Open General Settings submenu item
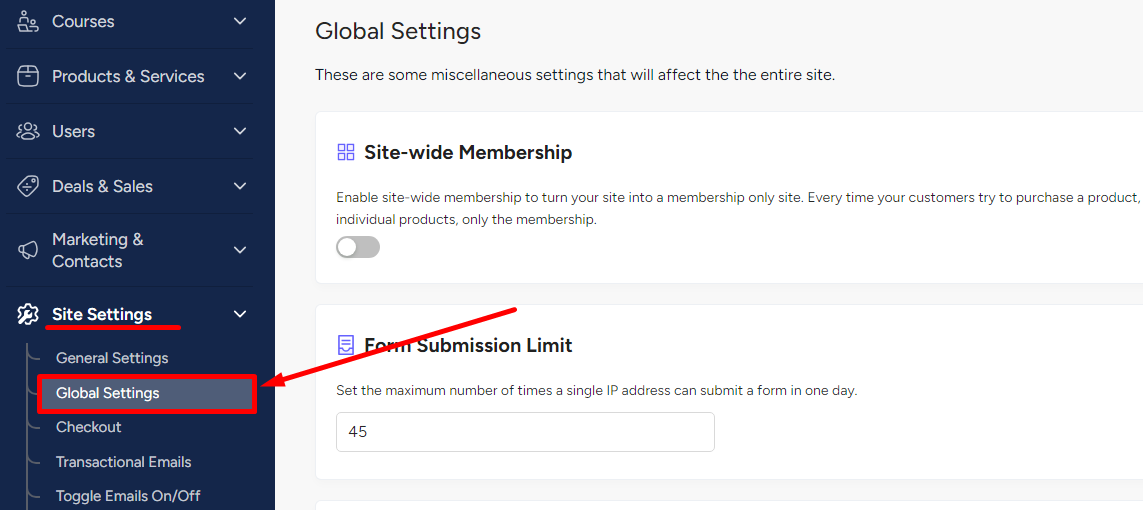Image resolution: width=1143 pixels, height=510 pixels. click(x=112, y=358)
